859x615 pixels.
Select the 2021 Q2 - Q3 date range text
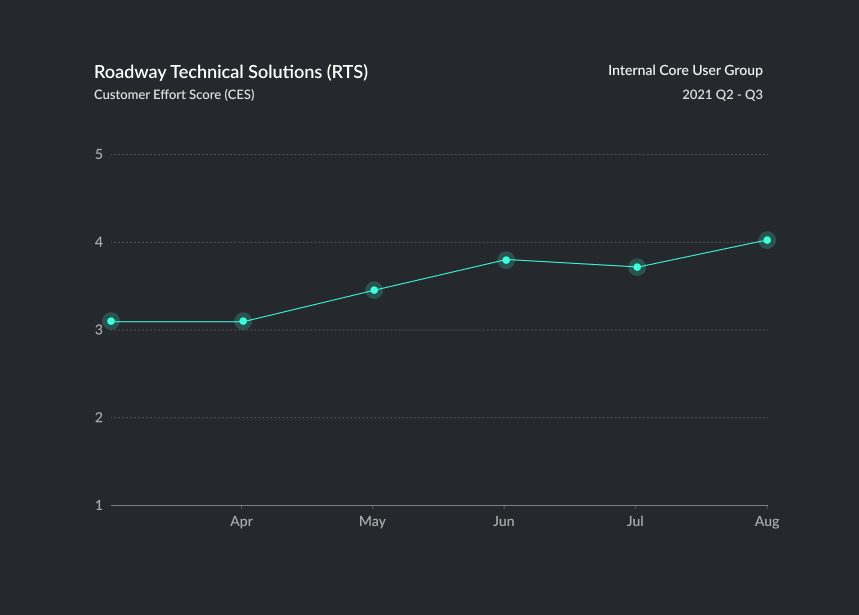click(722, 95)
